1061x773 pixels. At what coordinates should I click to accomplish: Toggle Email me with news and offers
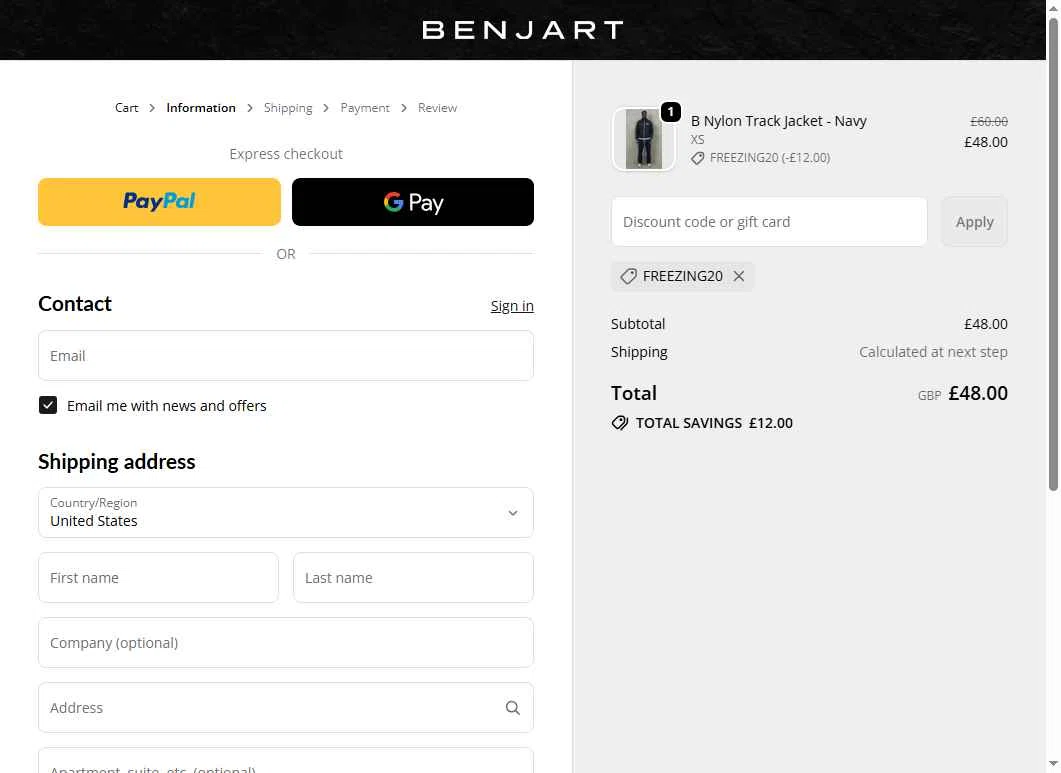tap(48, 405)
